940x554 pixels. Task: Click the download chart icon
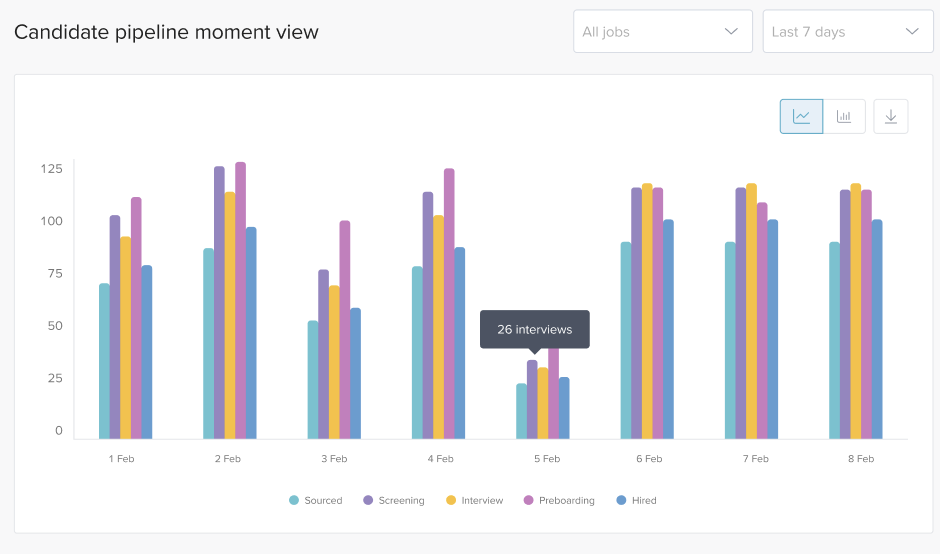click(x=890, y=117)
